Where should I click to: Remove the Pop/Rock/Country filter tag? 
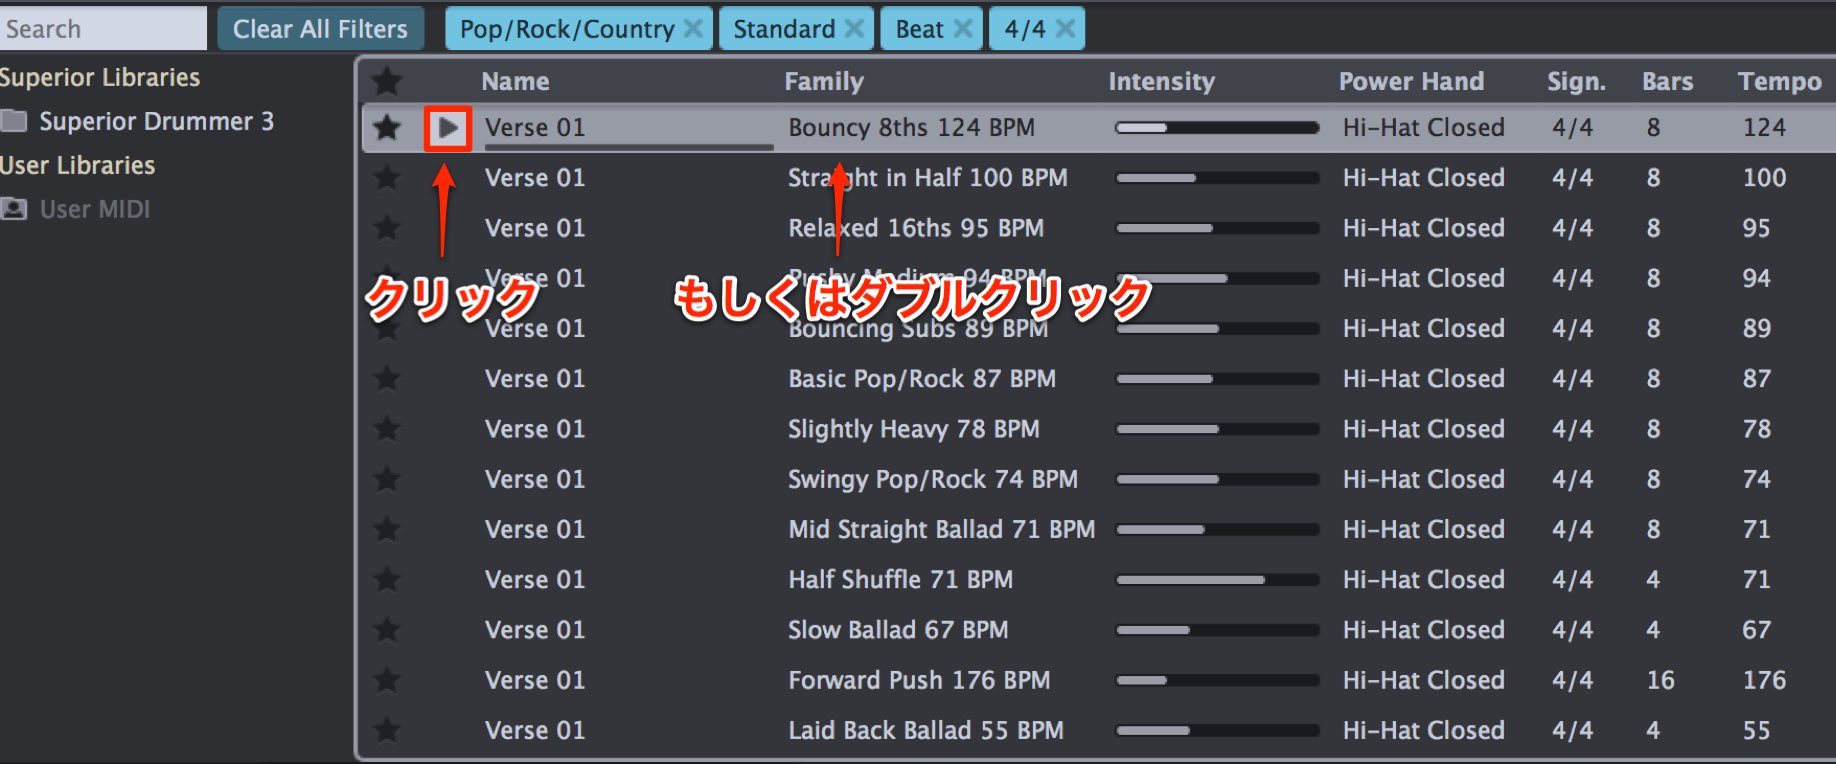pyautogui.click(x=692, y=29)
